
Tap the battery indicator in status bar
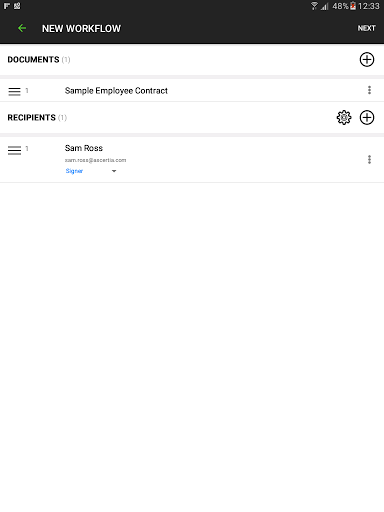coord(353,6)
